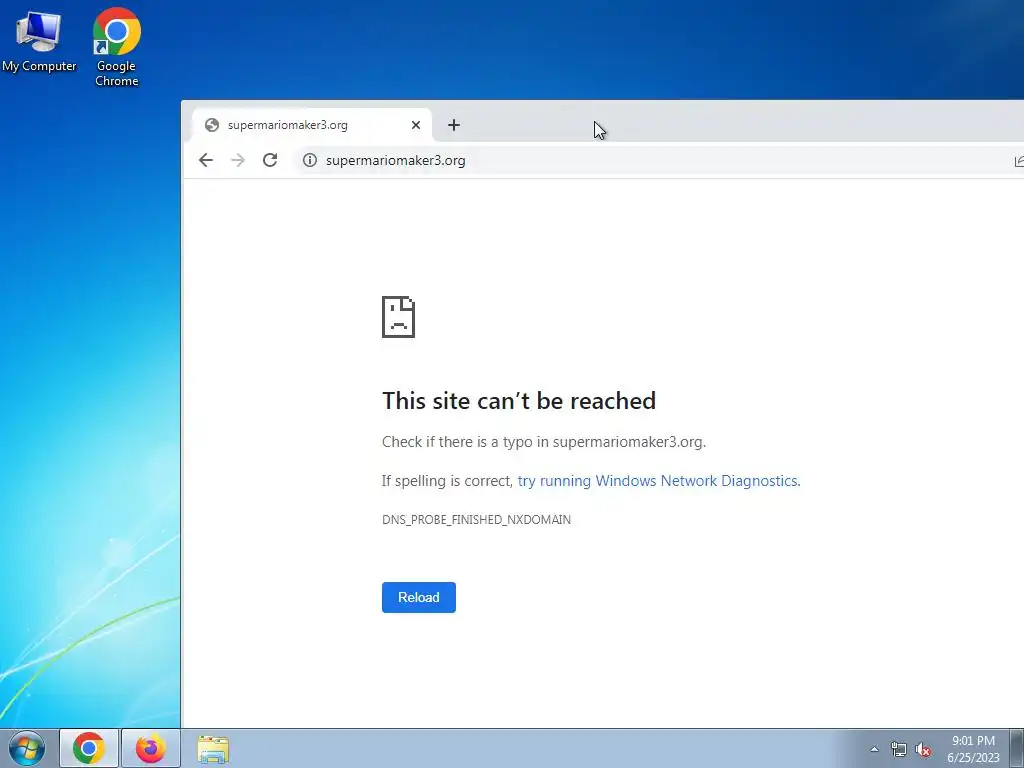Click the This site can't be reached heading
The height and width of the screenshot is (768, 1024).
coord(519,400)
